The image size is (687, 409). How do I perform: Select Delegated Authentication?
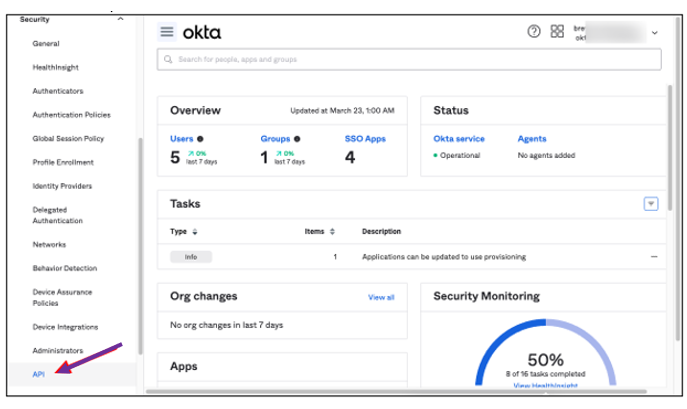click(x=57, y=215)
